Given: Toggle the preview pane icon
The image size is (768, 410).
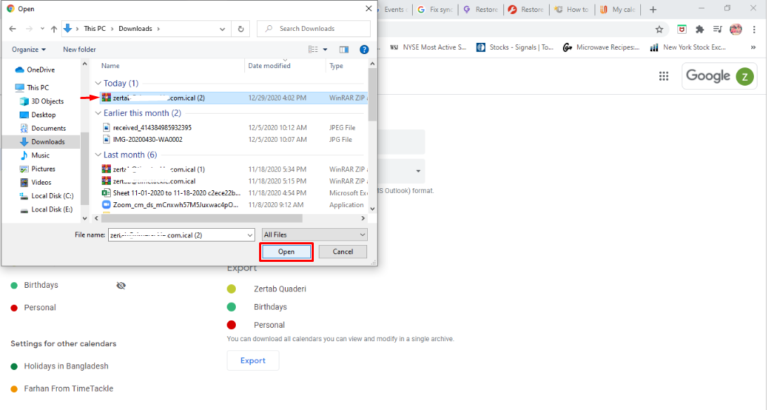Looking at the screenshot, I should pyautogui.click(x=344, y=49).
